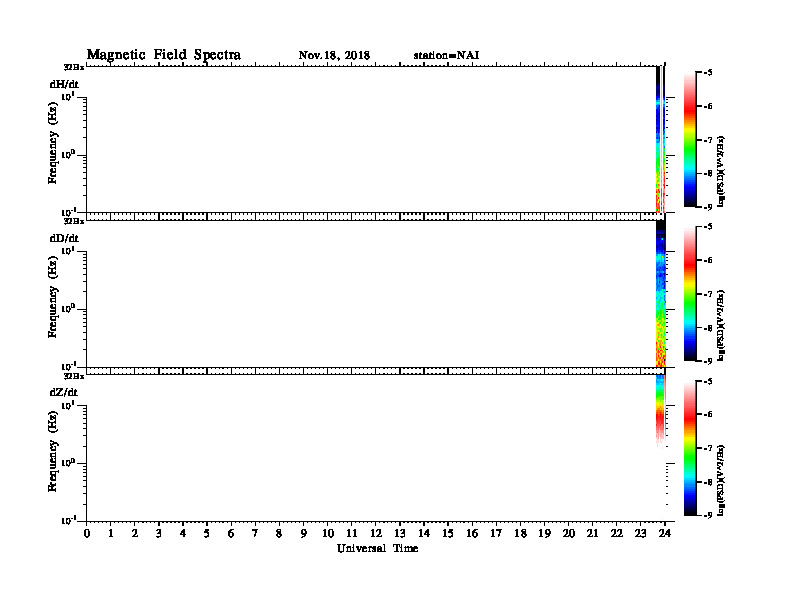Screen dimensions: 792x612
Task: Click hour 20 on the time axis
Action: (569, 534)
